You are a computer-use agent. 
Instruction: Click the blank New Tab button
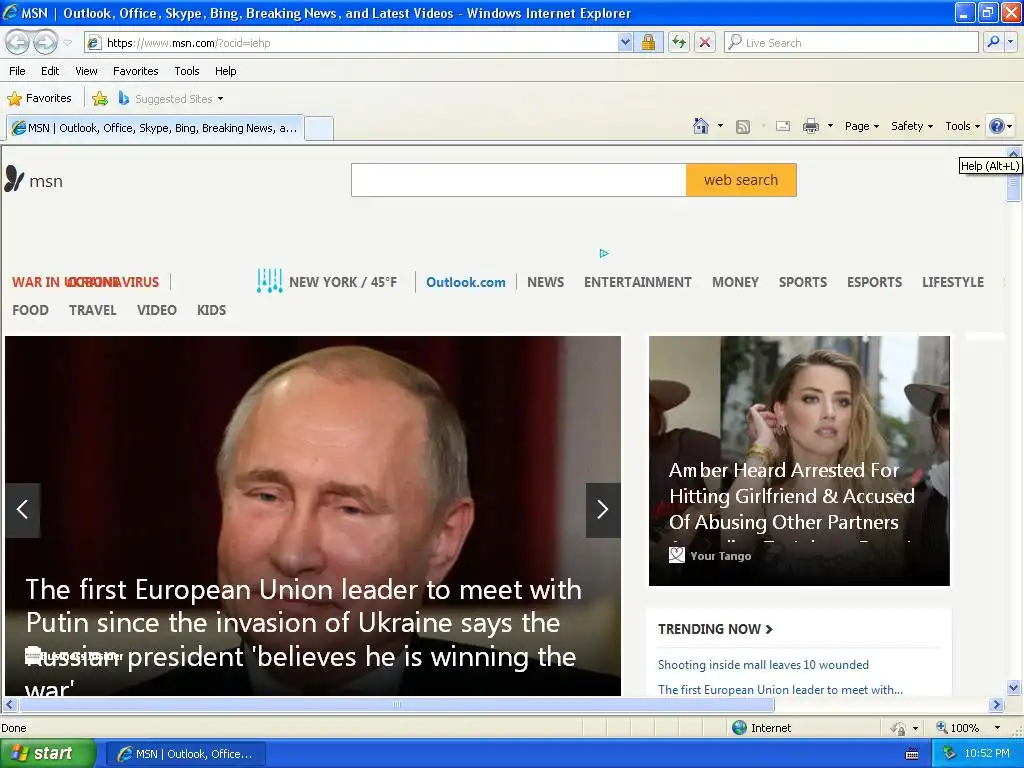point(319,128)
